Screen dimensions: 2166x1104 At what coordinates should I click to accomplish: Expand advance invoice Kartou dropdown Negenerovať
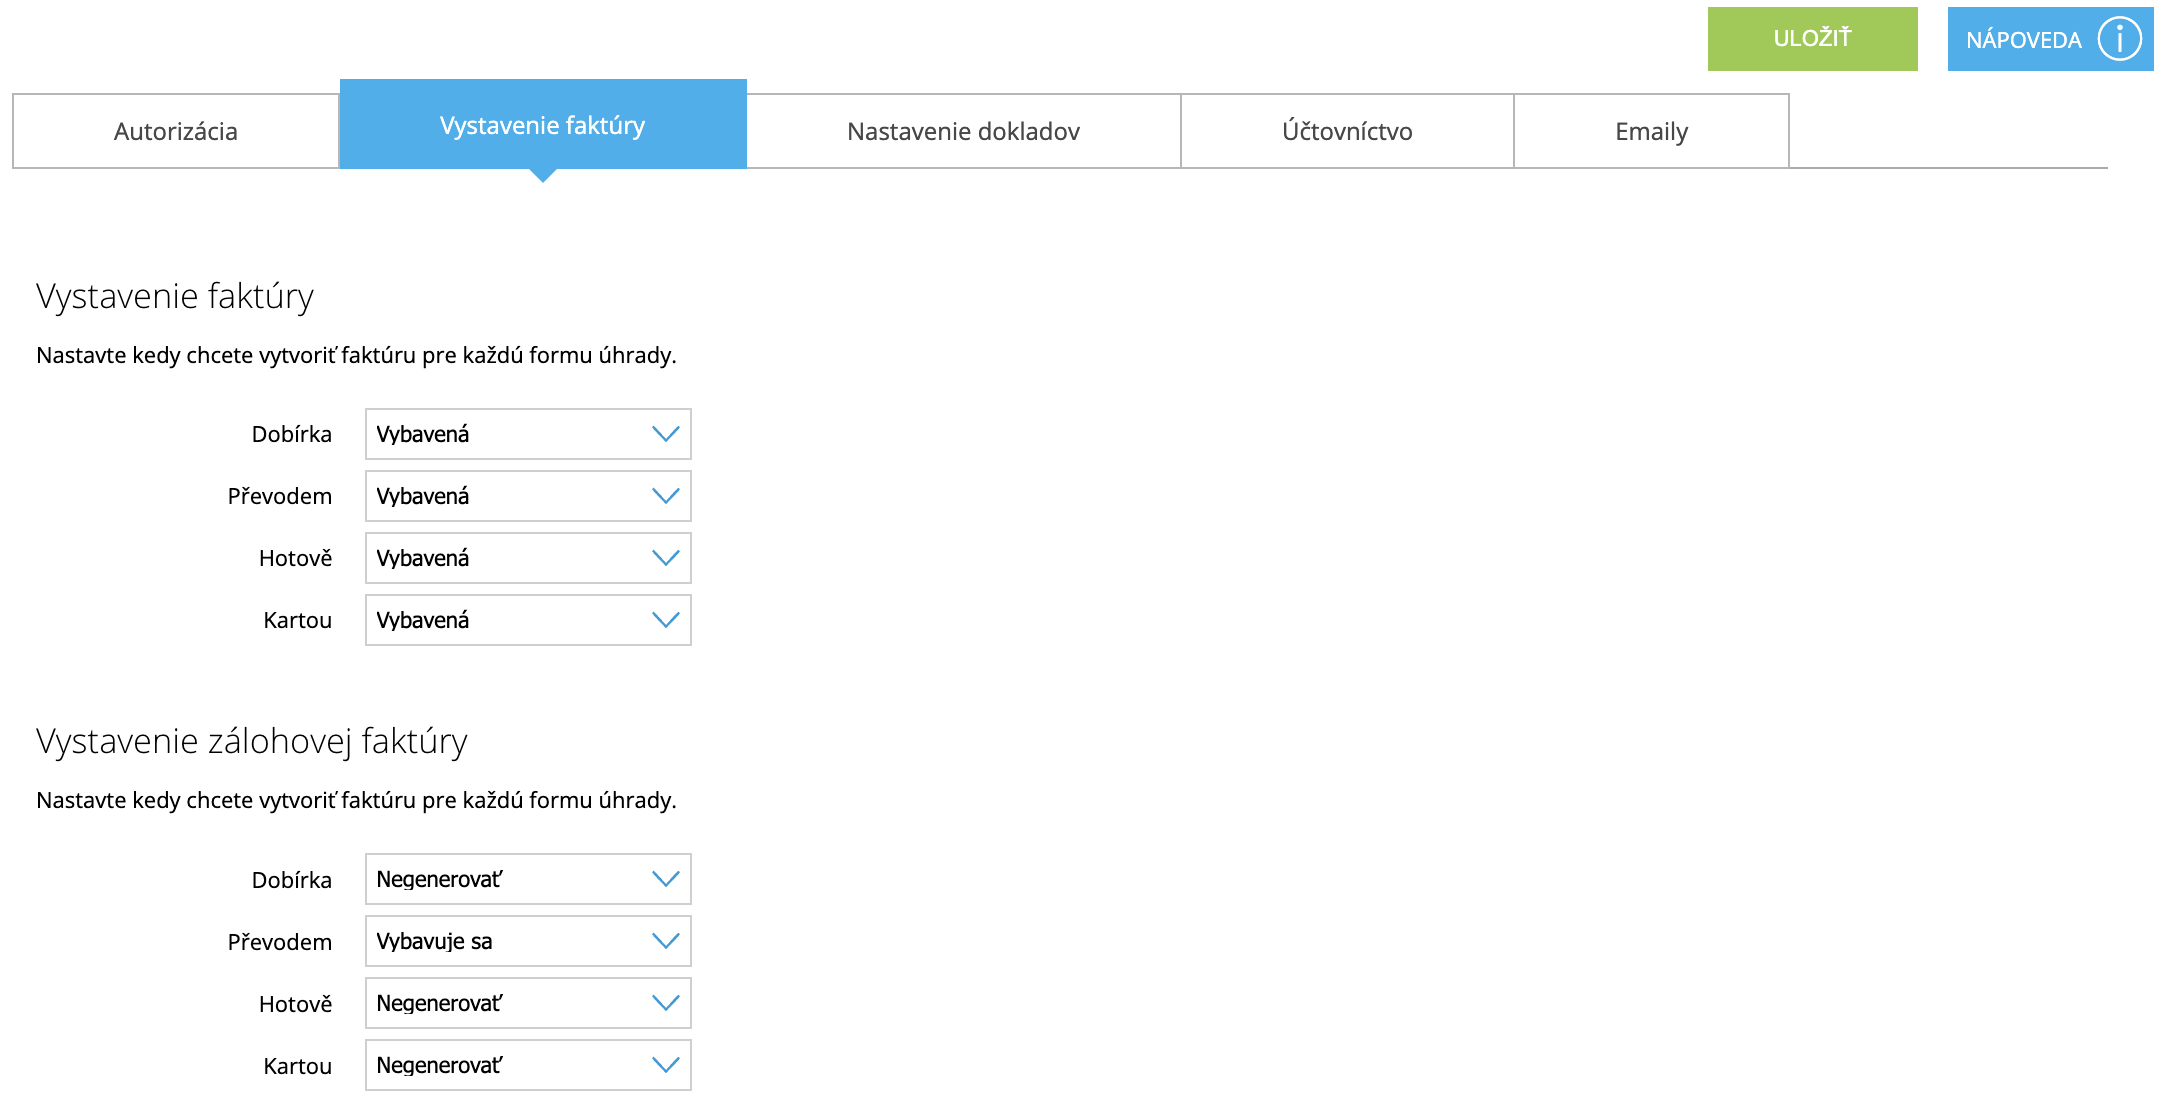point(528,1065)
